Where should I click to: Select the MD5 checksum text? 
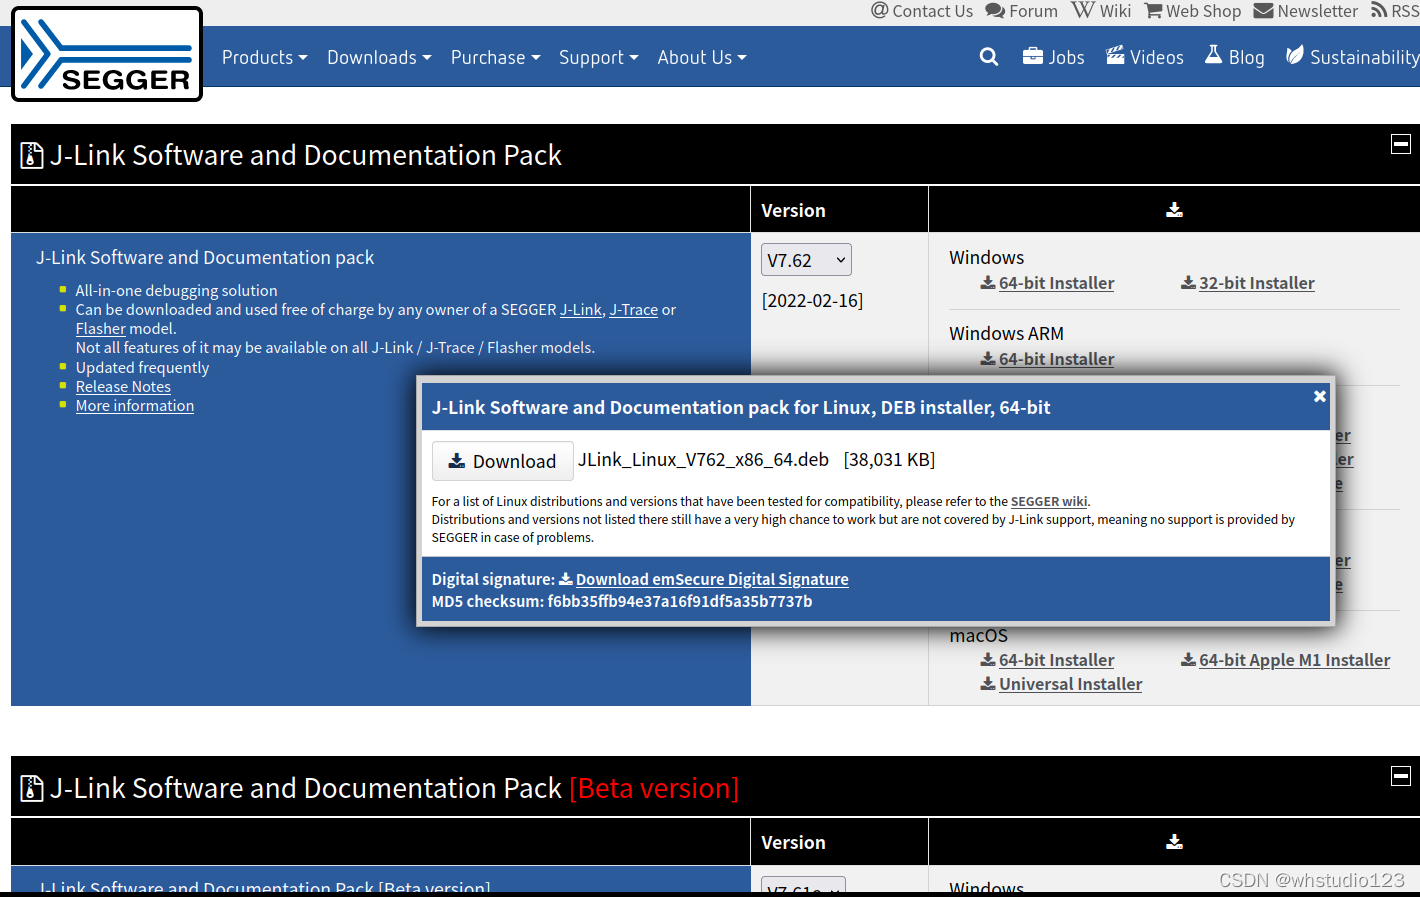[622, 602]
